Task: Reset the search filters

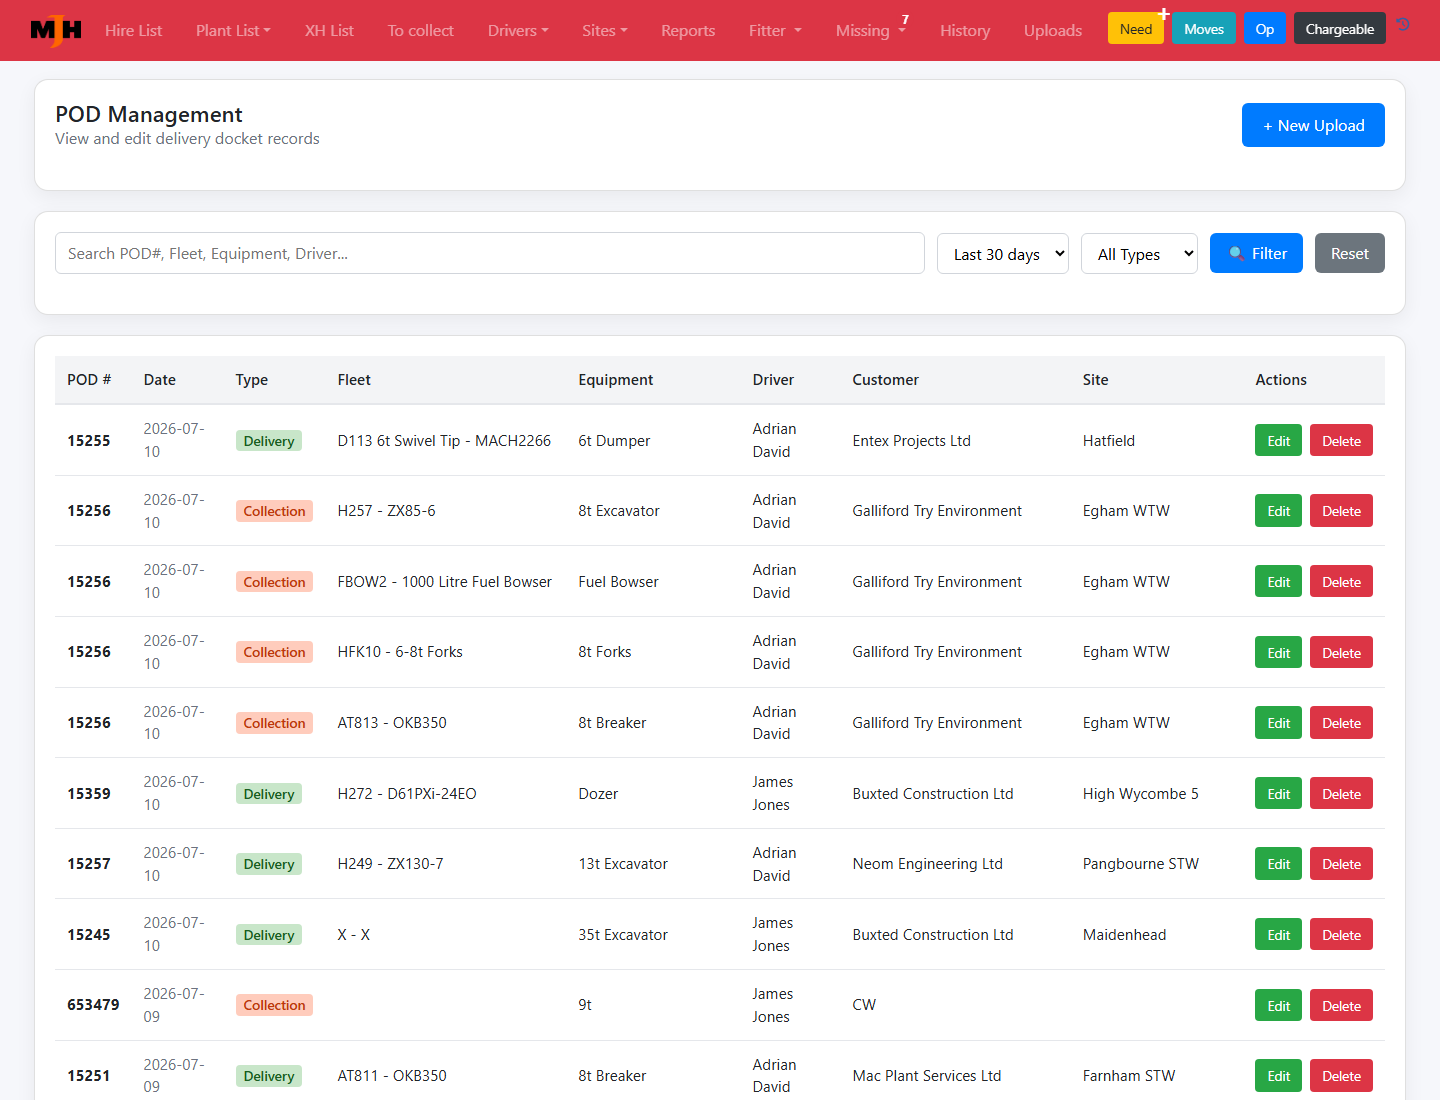Action: pyautogui.click(x=1349, y=253)
